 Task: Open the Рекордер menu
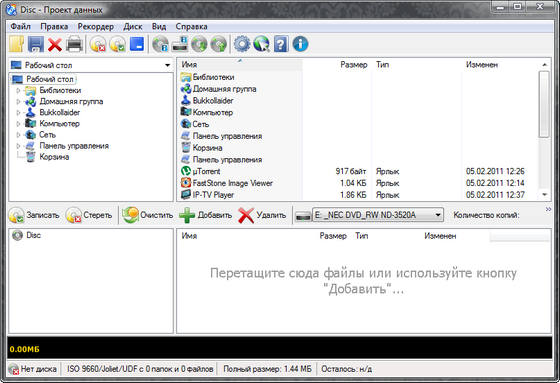pyautogui.click(x=96, y=27)
